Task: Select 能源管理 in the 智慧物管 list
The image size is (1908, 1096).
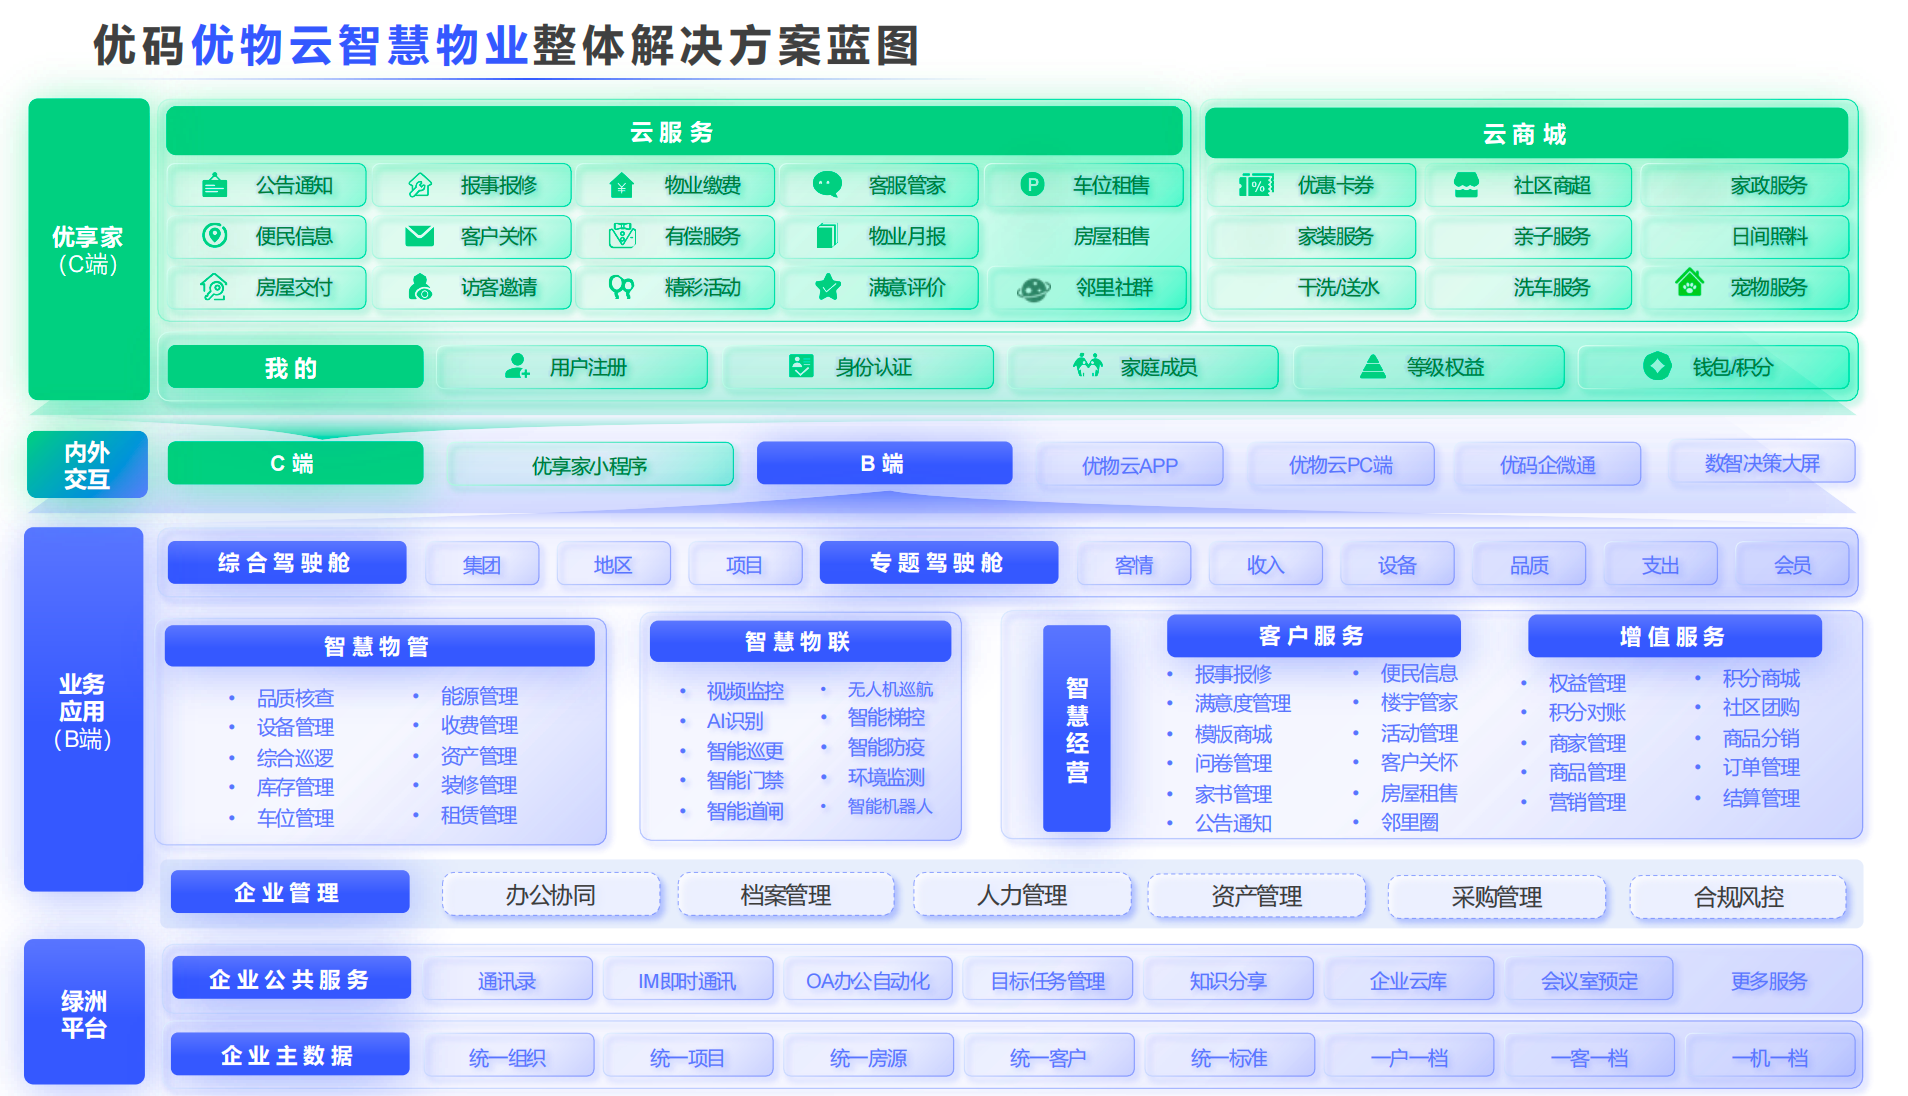Action: tap(479, 695)
